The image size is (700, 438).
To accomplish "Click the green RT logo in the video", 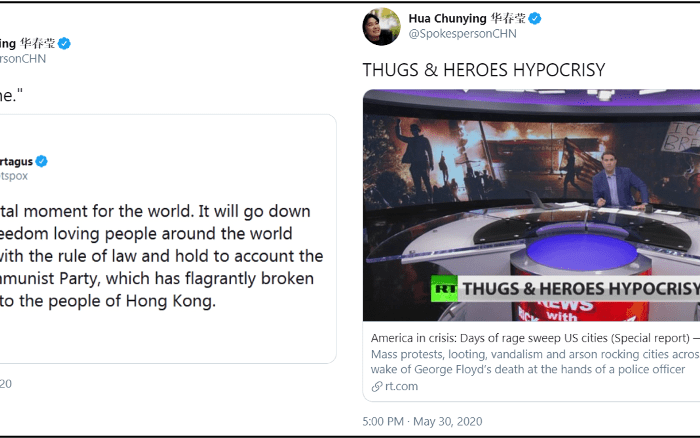I will tap(444, 289).
